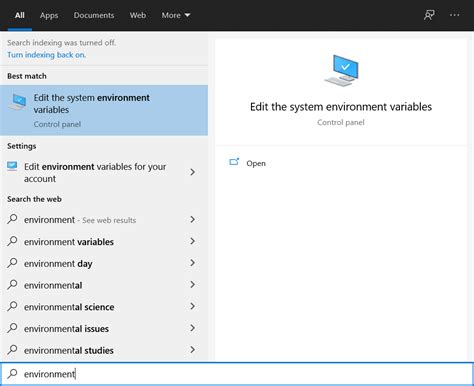Viewport: 474px width, 386px height.
Task: Expand arrow for environmental science
Action: pos(192,306)
